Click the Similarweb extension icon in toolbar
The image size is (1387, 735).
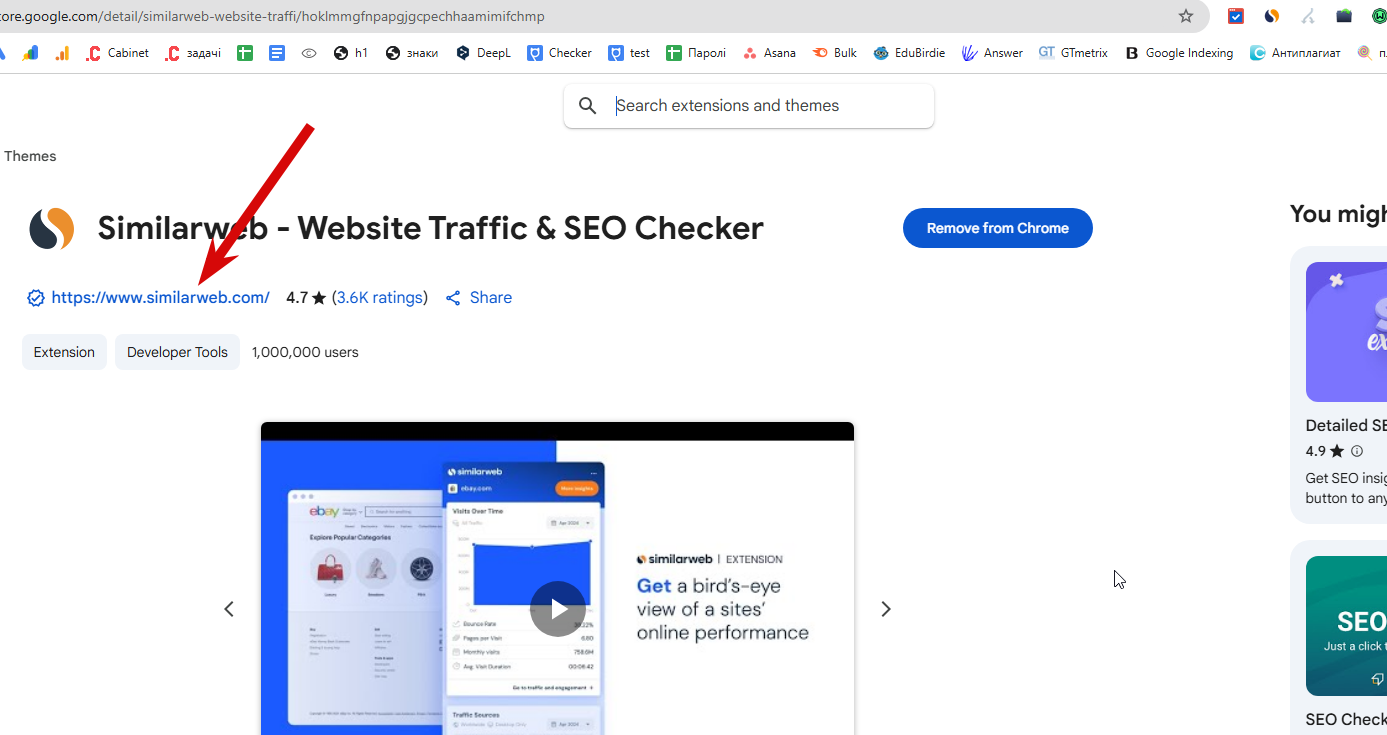tap(1272, 16)
